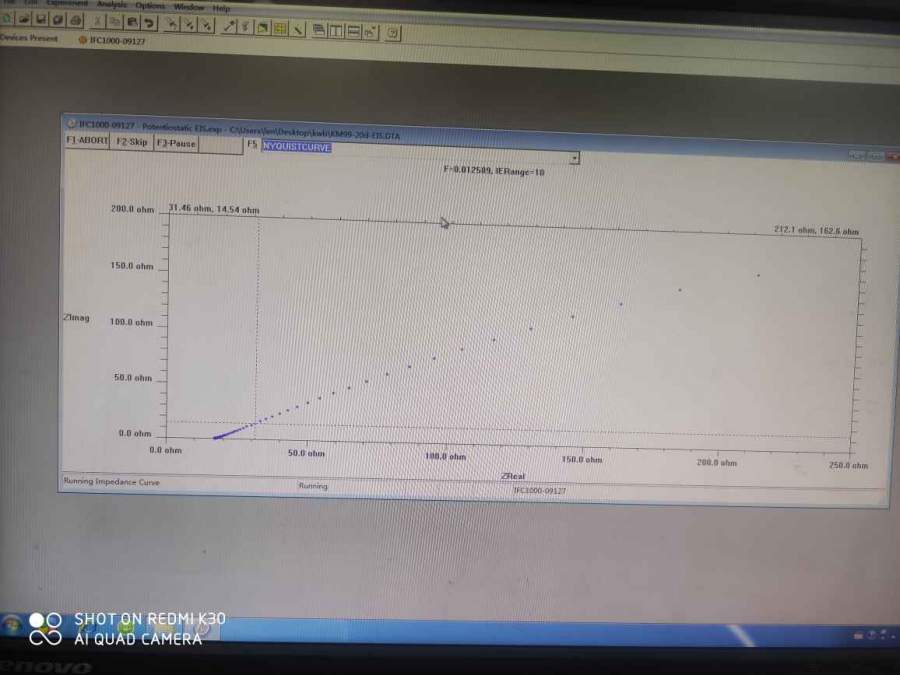
Task: Click the system tray icons on the taskbar
Action: coord(874,634)
